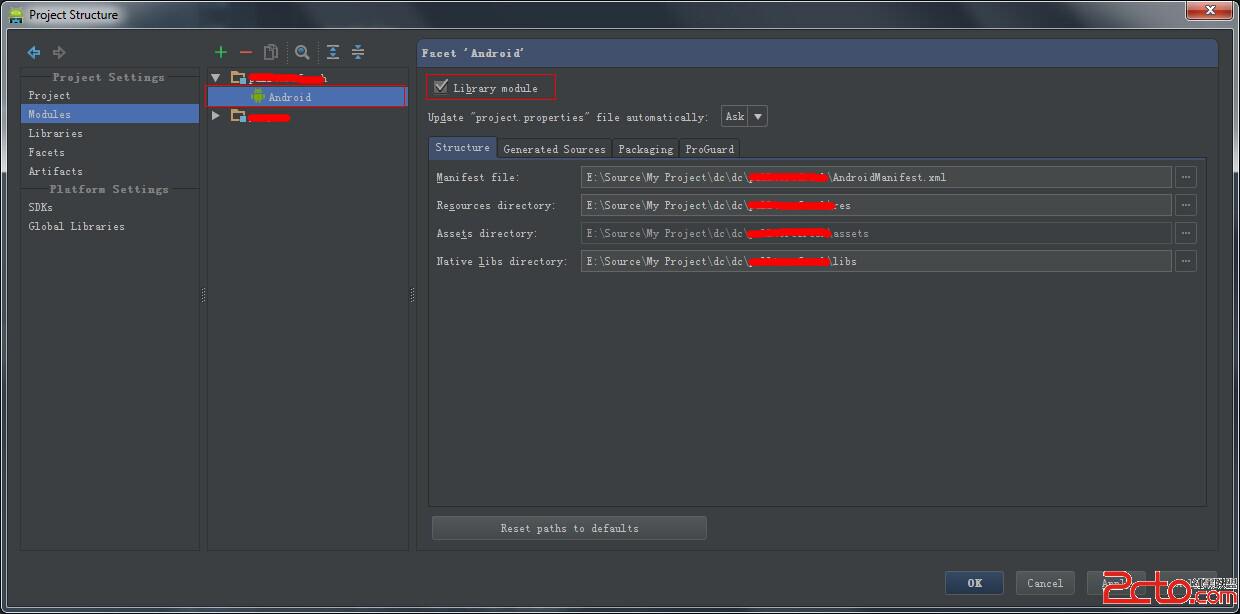Viewport: 1240px width, 614px height.
Task: Click the Cancel button
Action: (1045, 583)
